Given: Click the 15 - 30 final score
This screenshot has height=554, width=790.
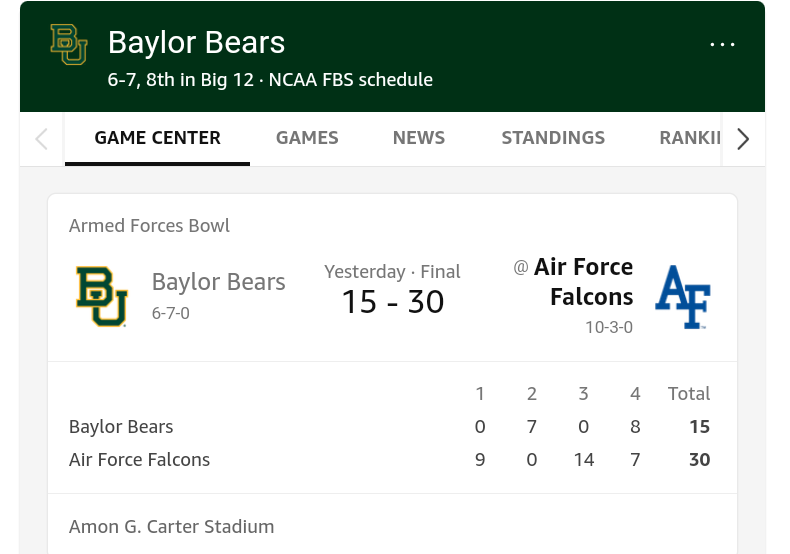Looking at the screenshot, I should pyautogui.click(x=392, y=301).
